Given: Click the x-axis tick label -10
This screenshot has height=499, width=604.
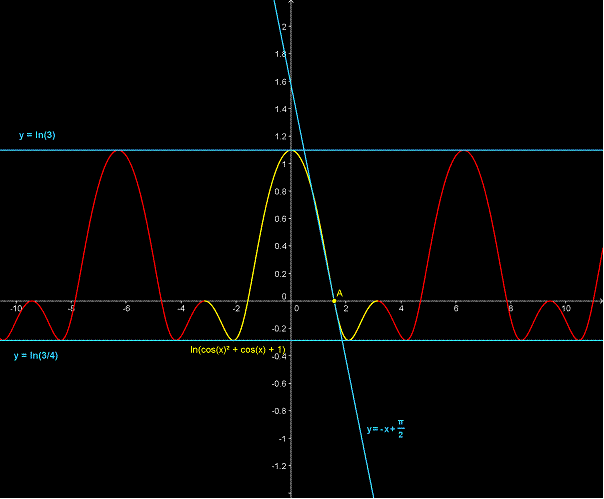Looking at the screenshot, I should (15, 309).
